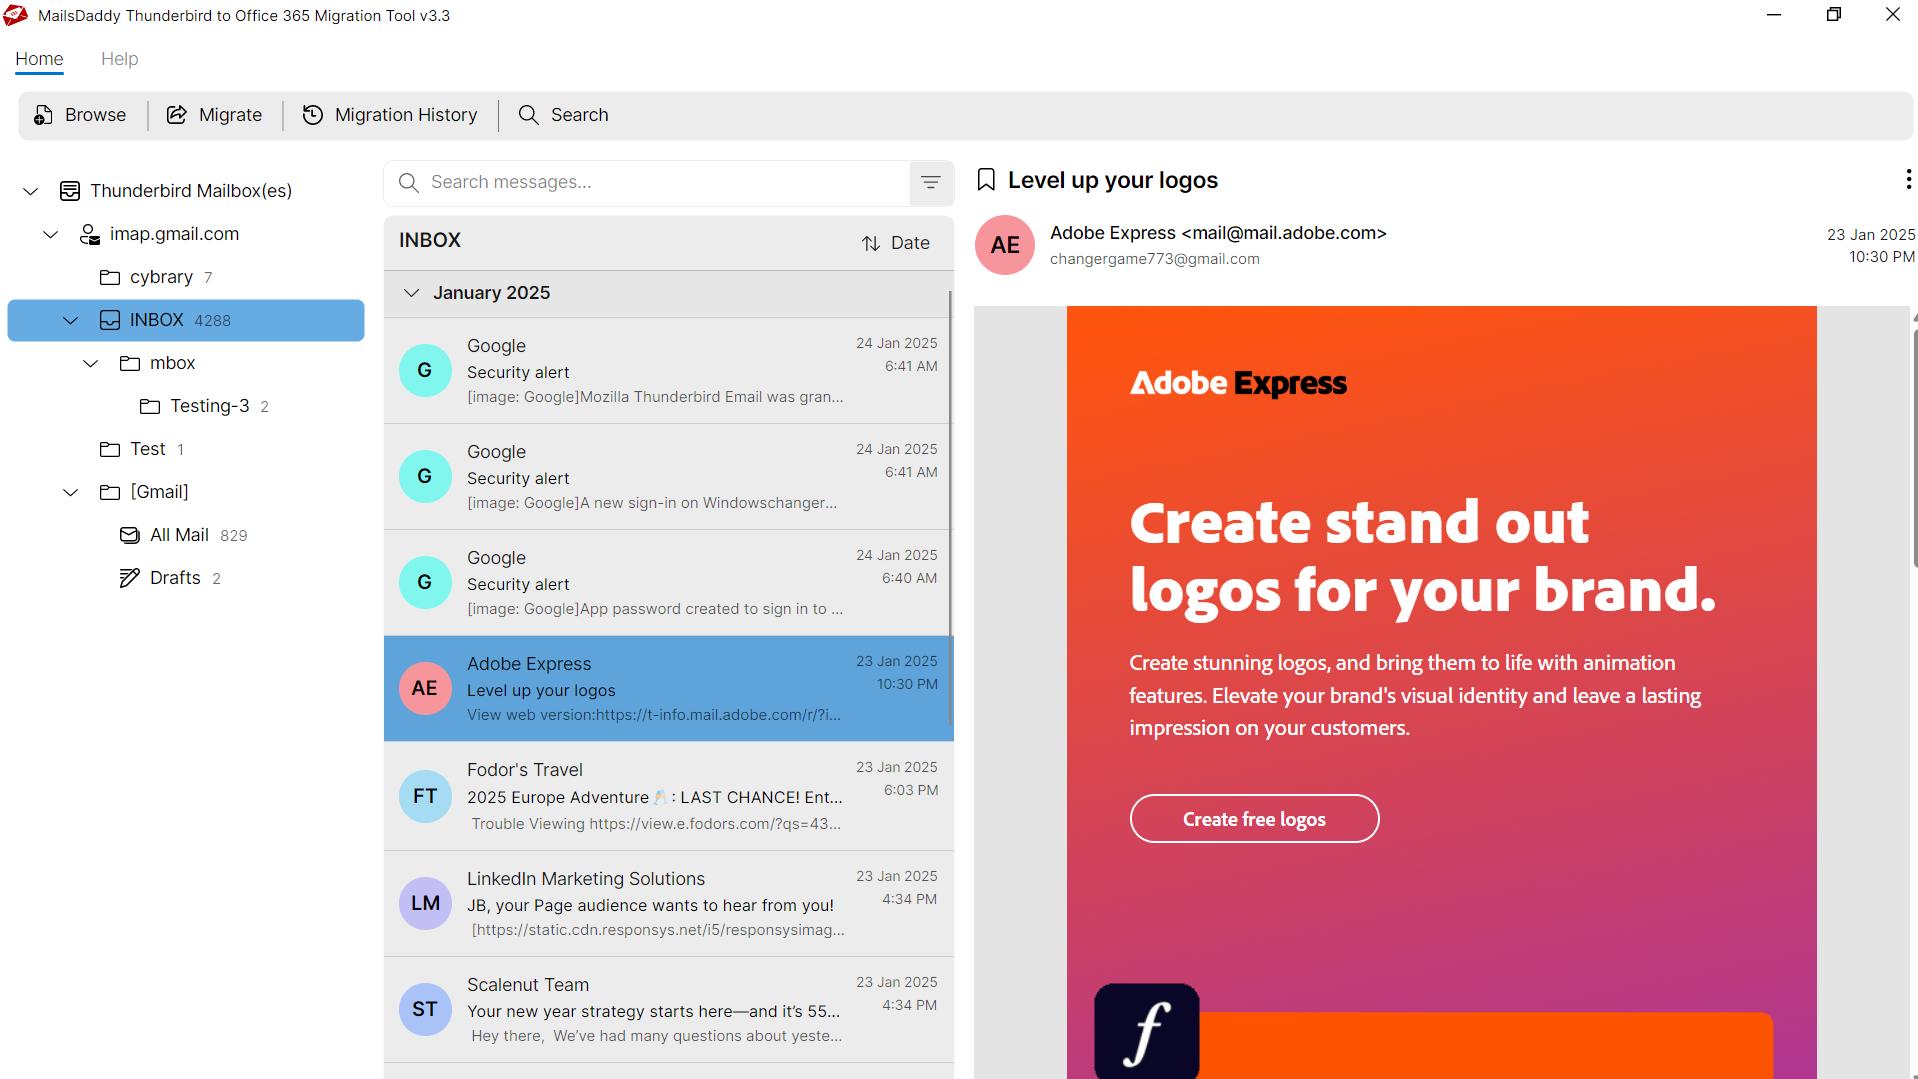Click the Browse toolbar icon

[43, 115]
